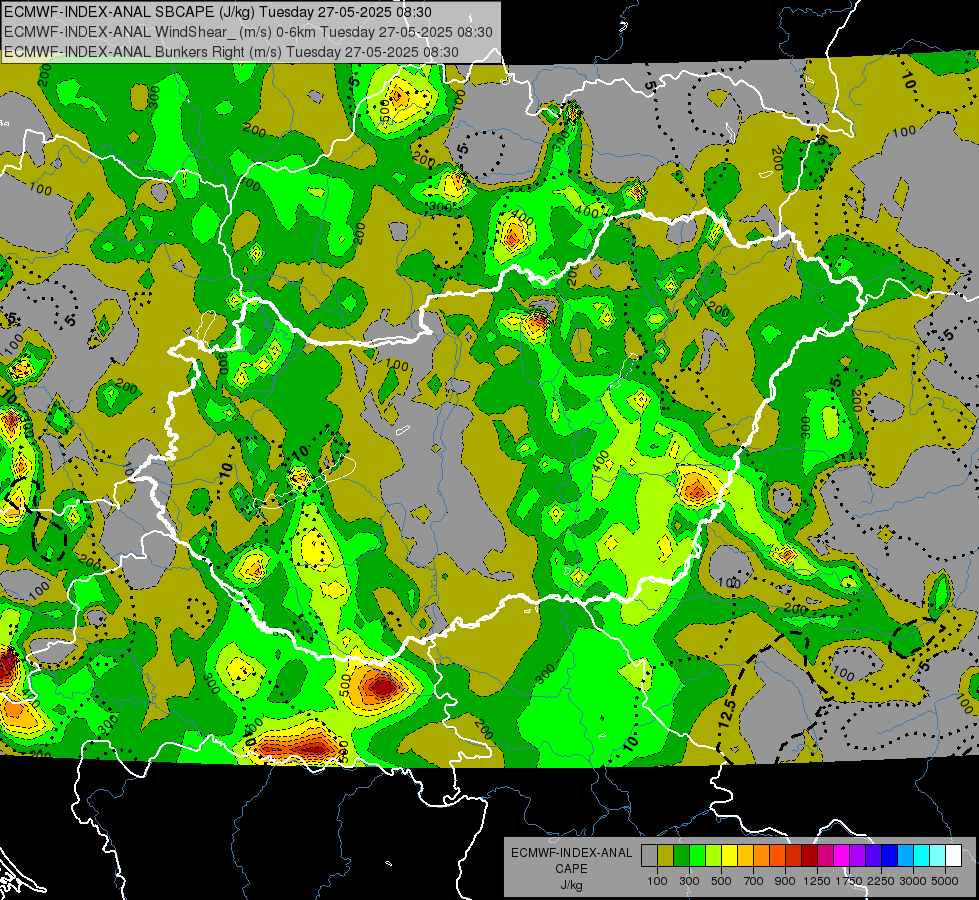Select the olive legend swatch after 100
This screenshot has width=979, height=900.
(x=666, y=856)
